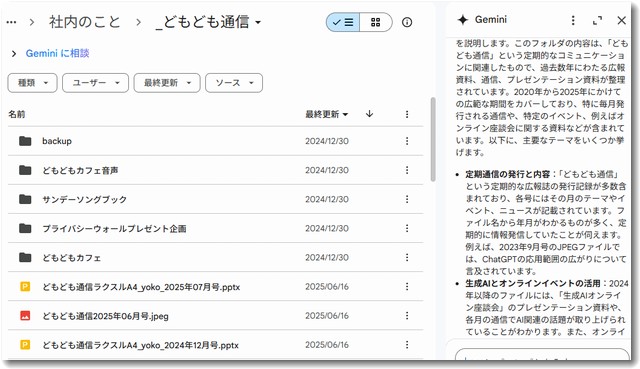Screen dimensions: 640x369
Task: Expand Gemini panel to full size
Action: click(x=598, y=20)
